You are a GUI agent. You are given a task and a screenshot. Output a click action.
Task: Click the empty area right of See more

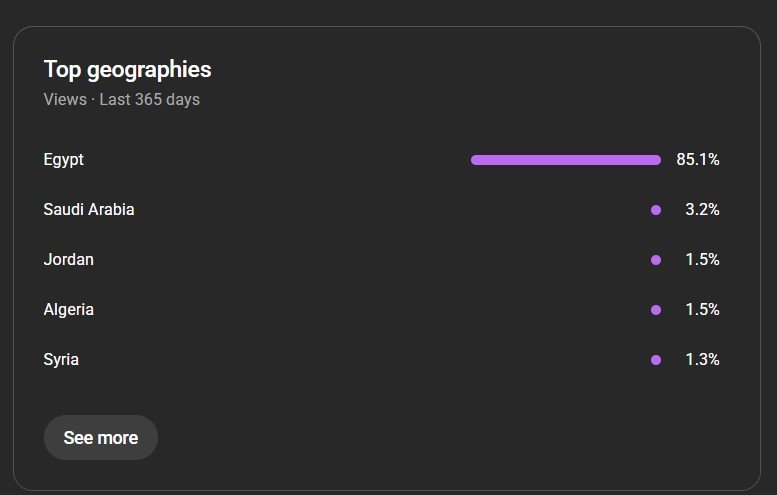[x=450, y=438]
